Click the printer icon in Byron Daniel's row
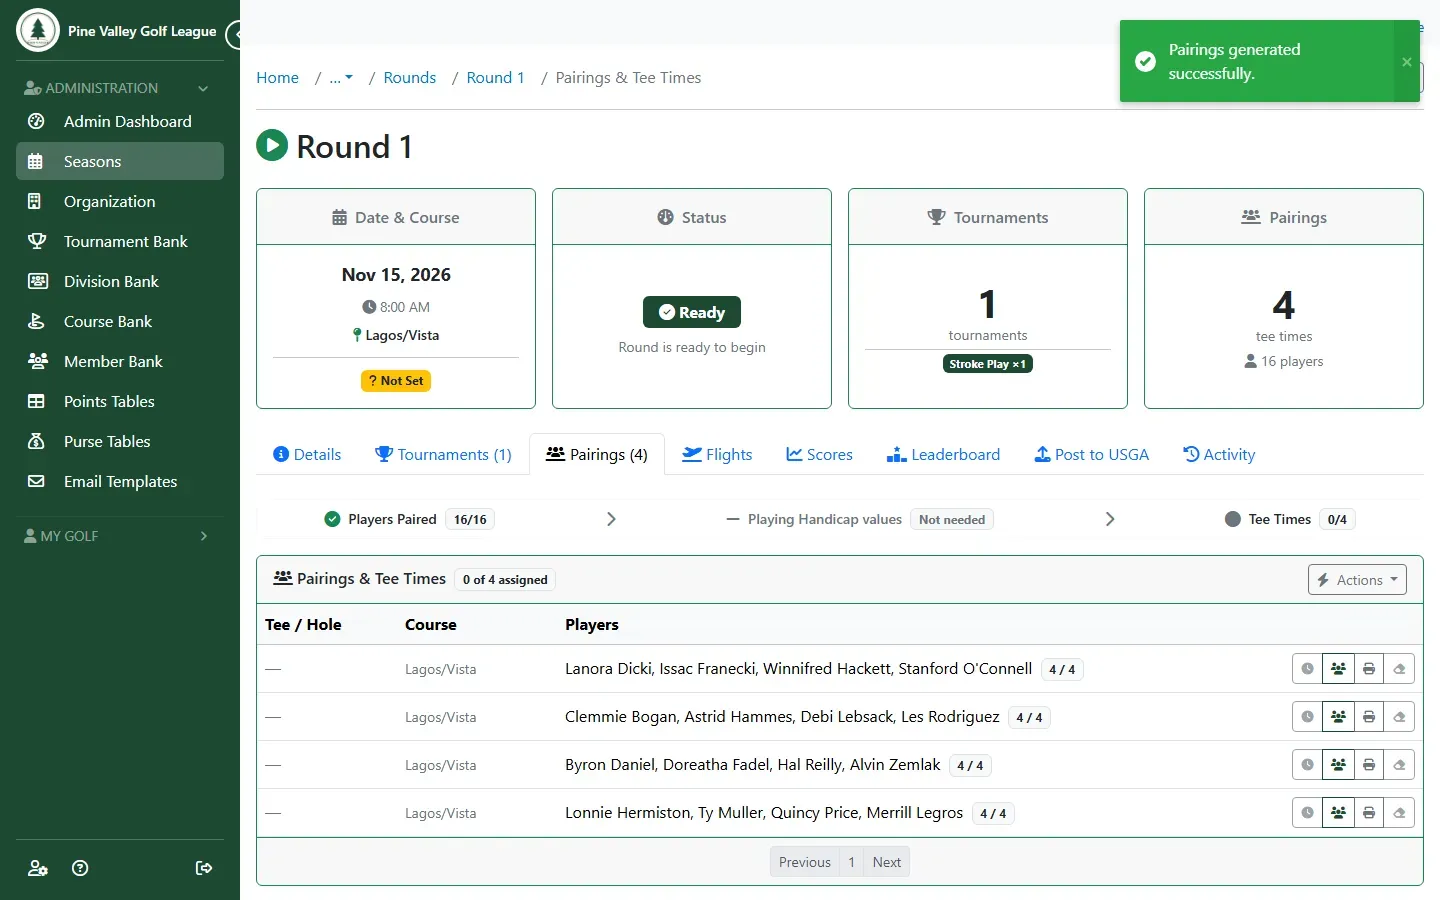Viewport: 1440px width, 900px height. 1369,765
